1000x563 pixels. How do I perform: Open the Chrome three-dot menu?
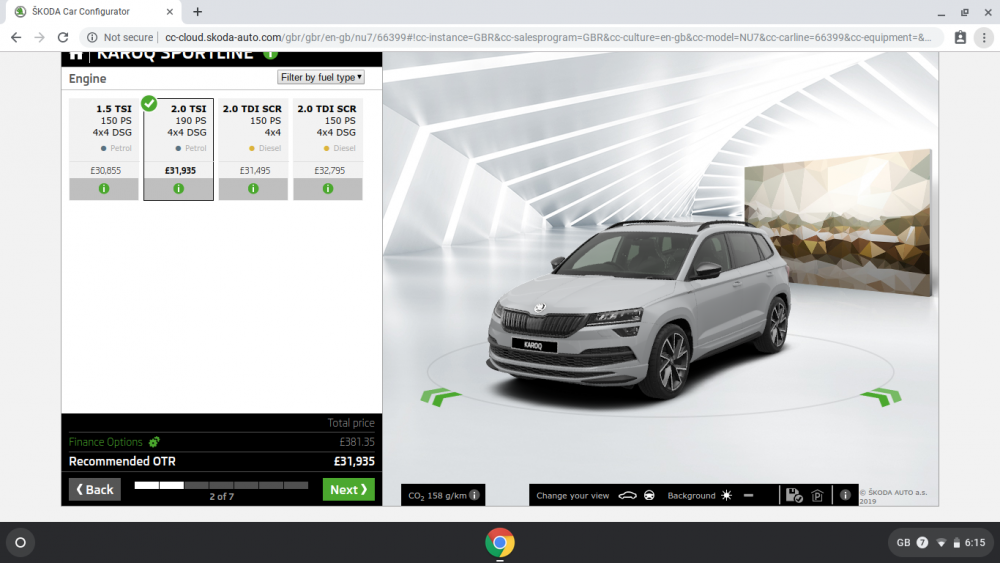(x=984, y=38)
